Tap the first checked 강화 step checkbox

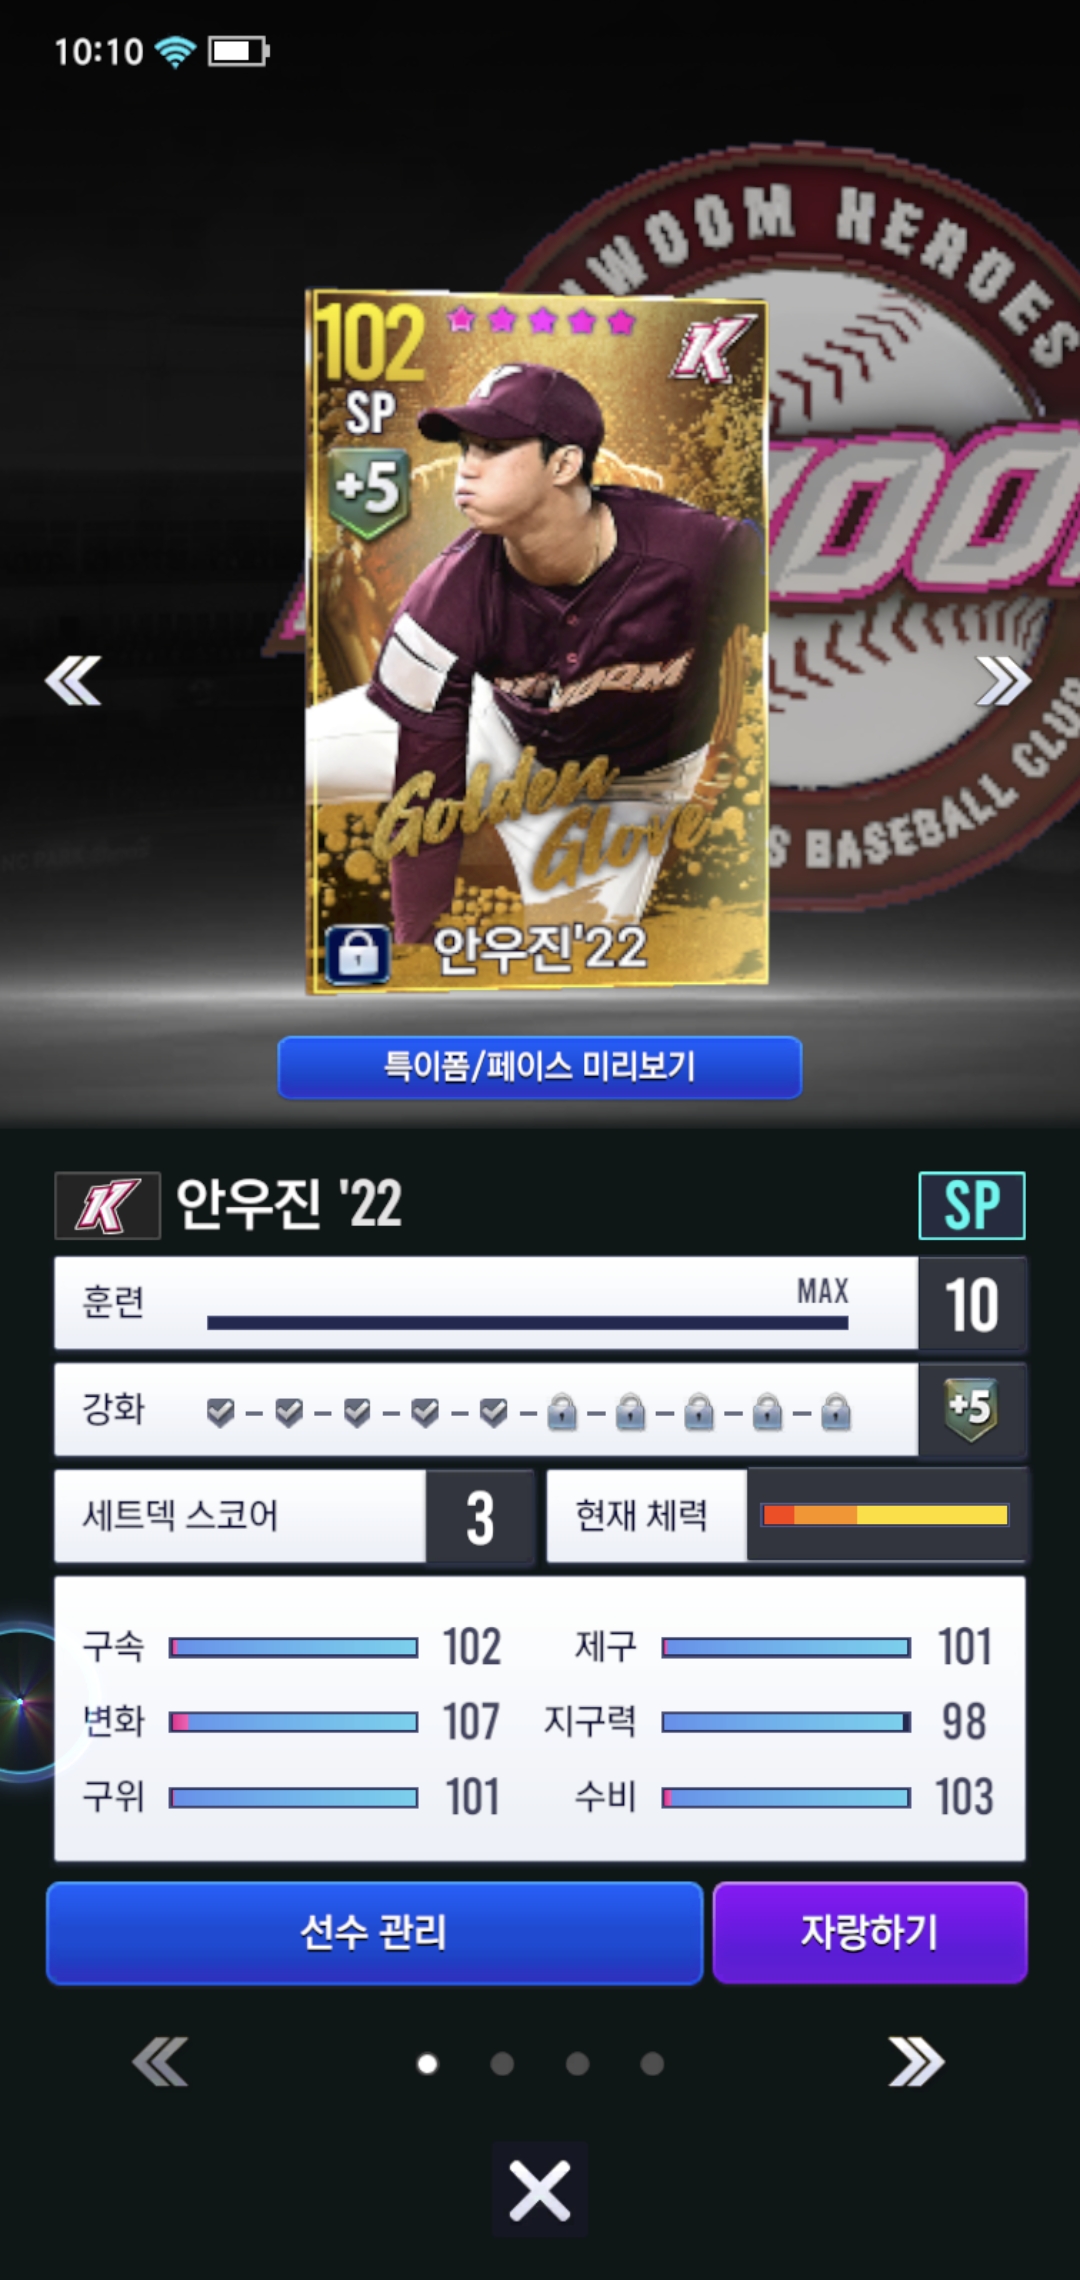220,1412
